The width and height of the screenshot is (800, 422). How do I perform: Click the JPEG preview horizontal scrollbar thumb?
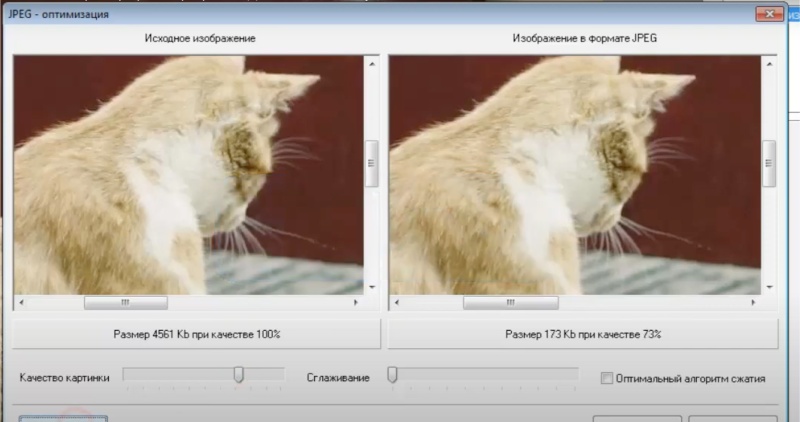pos(511,303)
